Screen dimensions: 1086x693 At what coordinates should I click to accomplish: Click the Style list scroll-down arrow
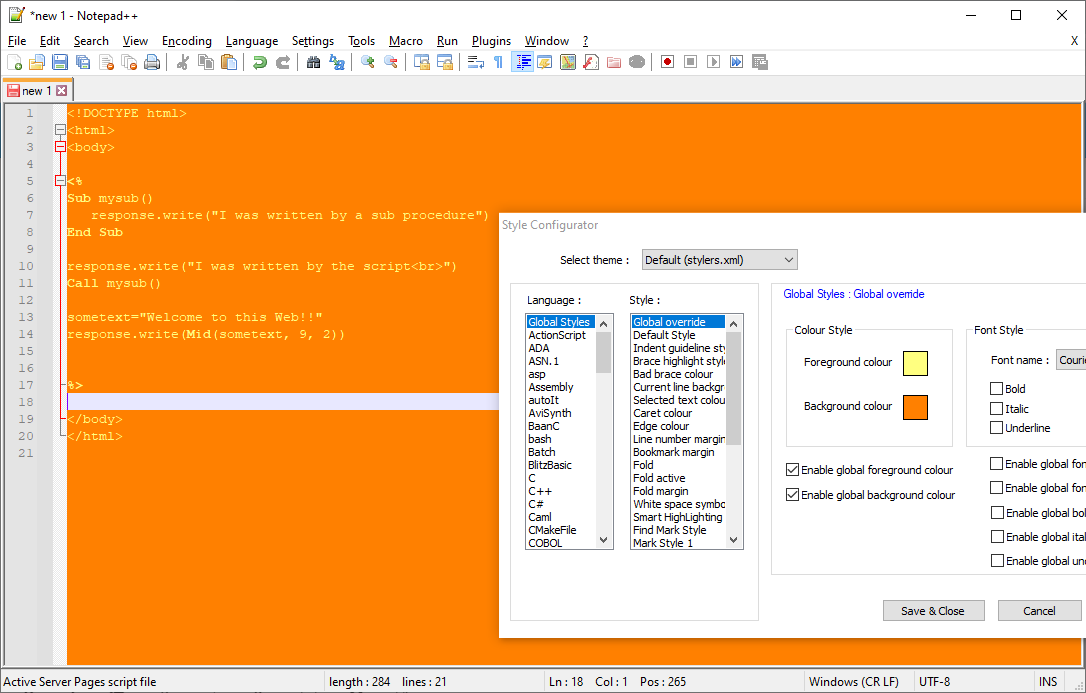(734, 541)
